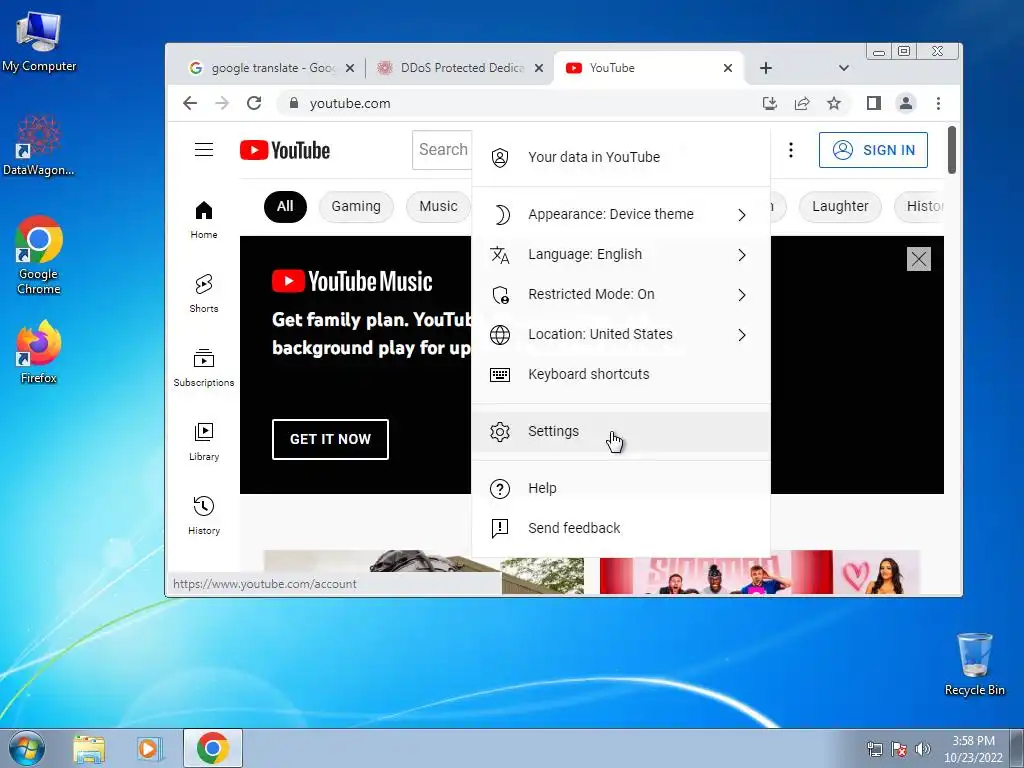Viewport: 1024px width, 768px height.
Task: Open the Chrome profile avatar
Action: point(906,103)
